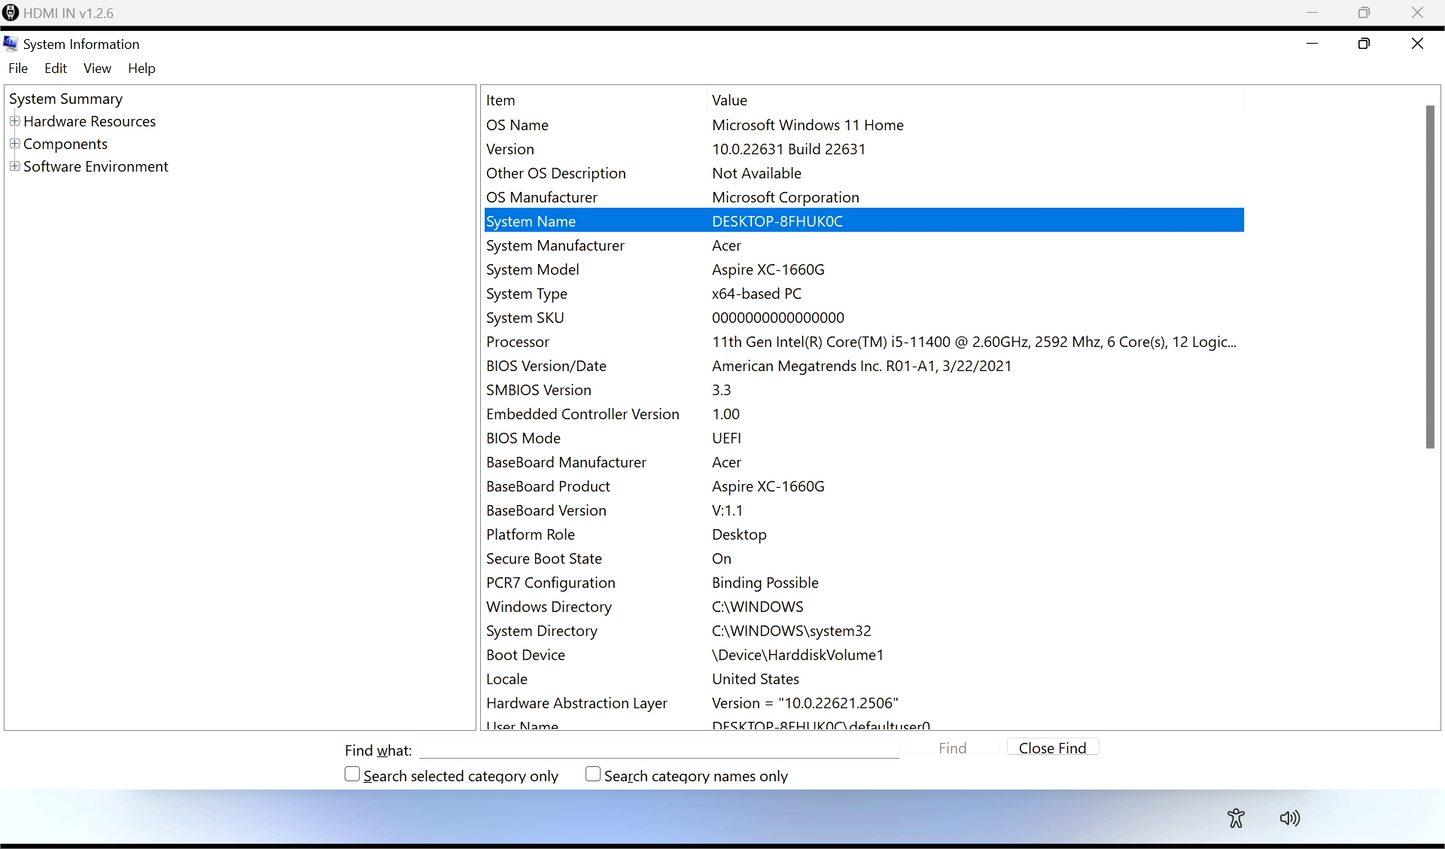
Task: Restore down the System Information window
Action: pos(1364,44)
